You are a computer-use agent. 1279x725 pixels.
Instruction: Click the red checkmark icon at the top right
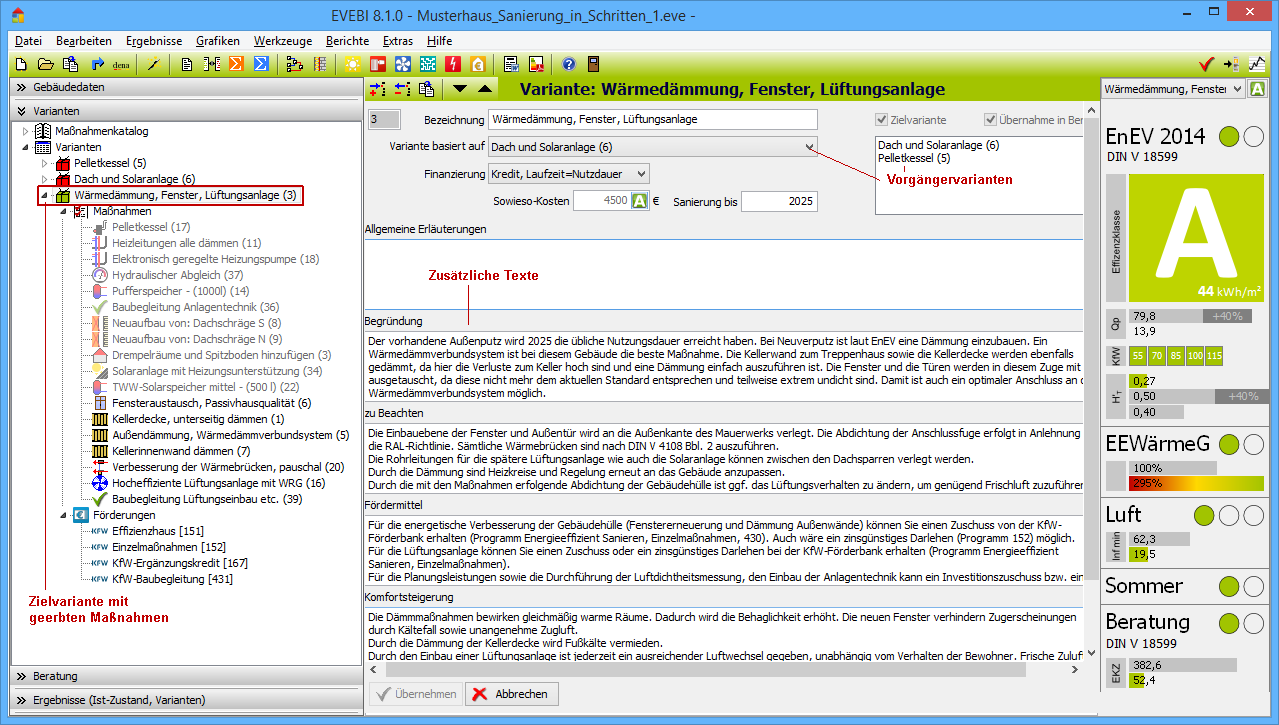click(x=1206, y=64)
